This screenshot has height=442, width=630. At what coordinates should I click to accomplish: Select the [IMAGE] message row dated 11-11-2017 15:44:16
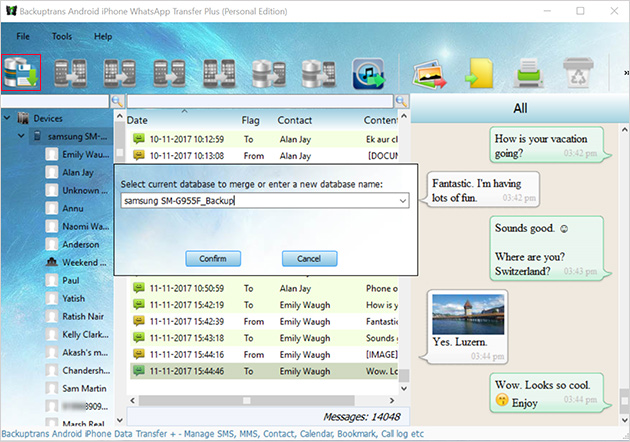tap(264, 354)
